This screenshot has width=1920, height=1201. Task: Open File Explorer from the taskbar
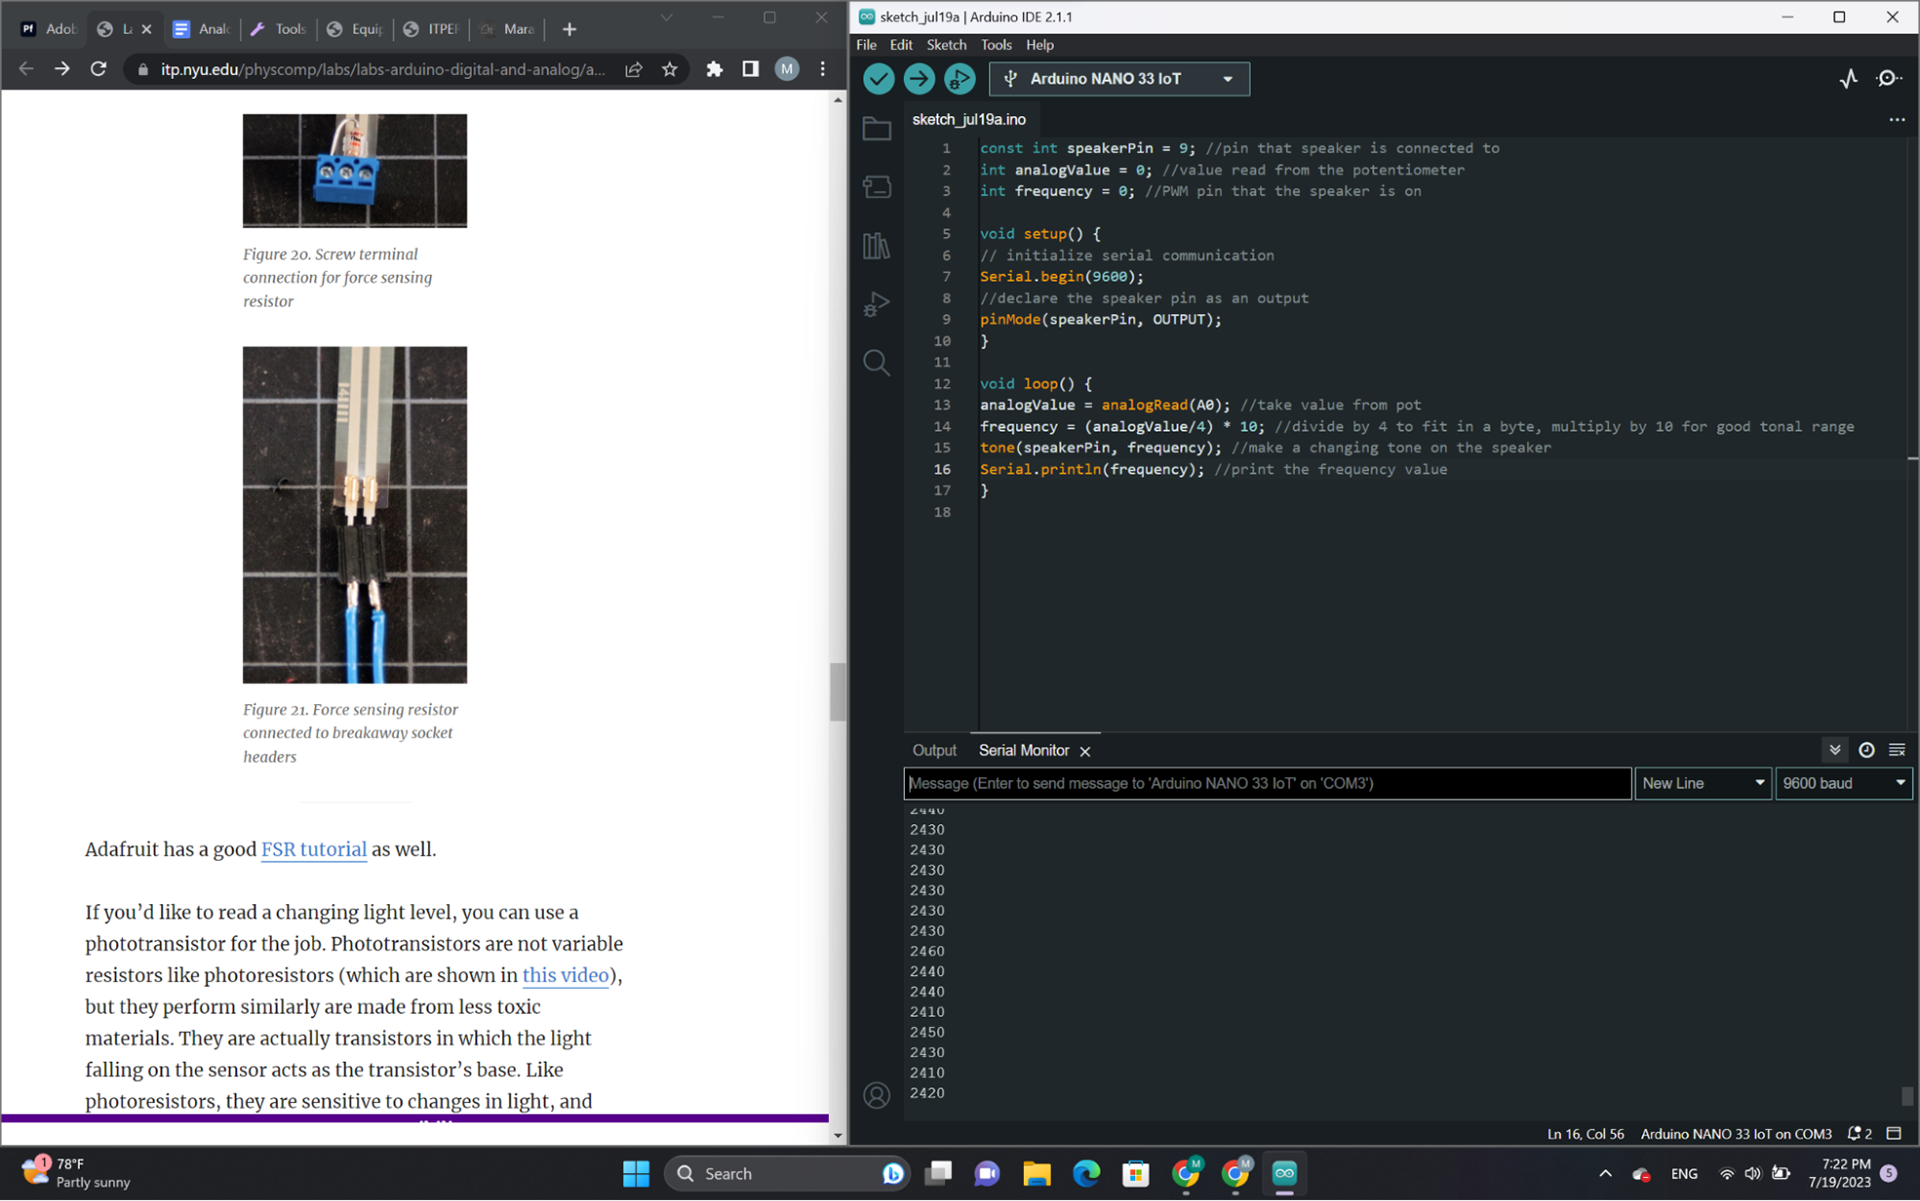[x=1037, y=1174]
